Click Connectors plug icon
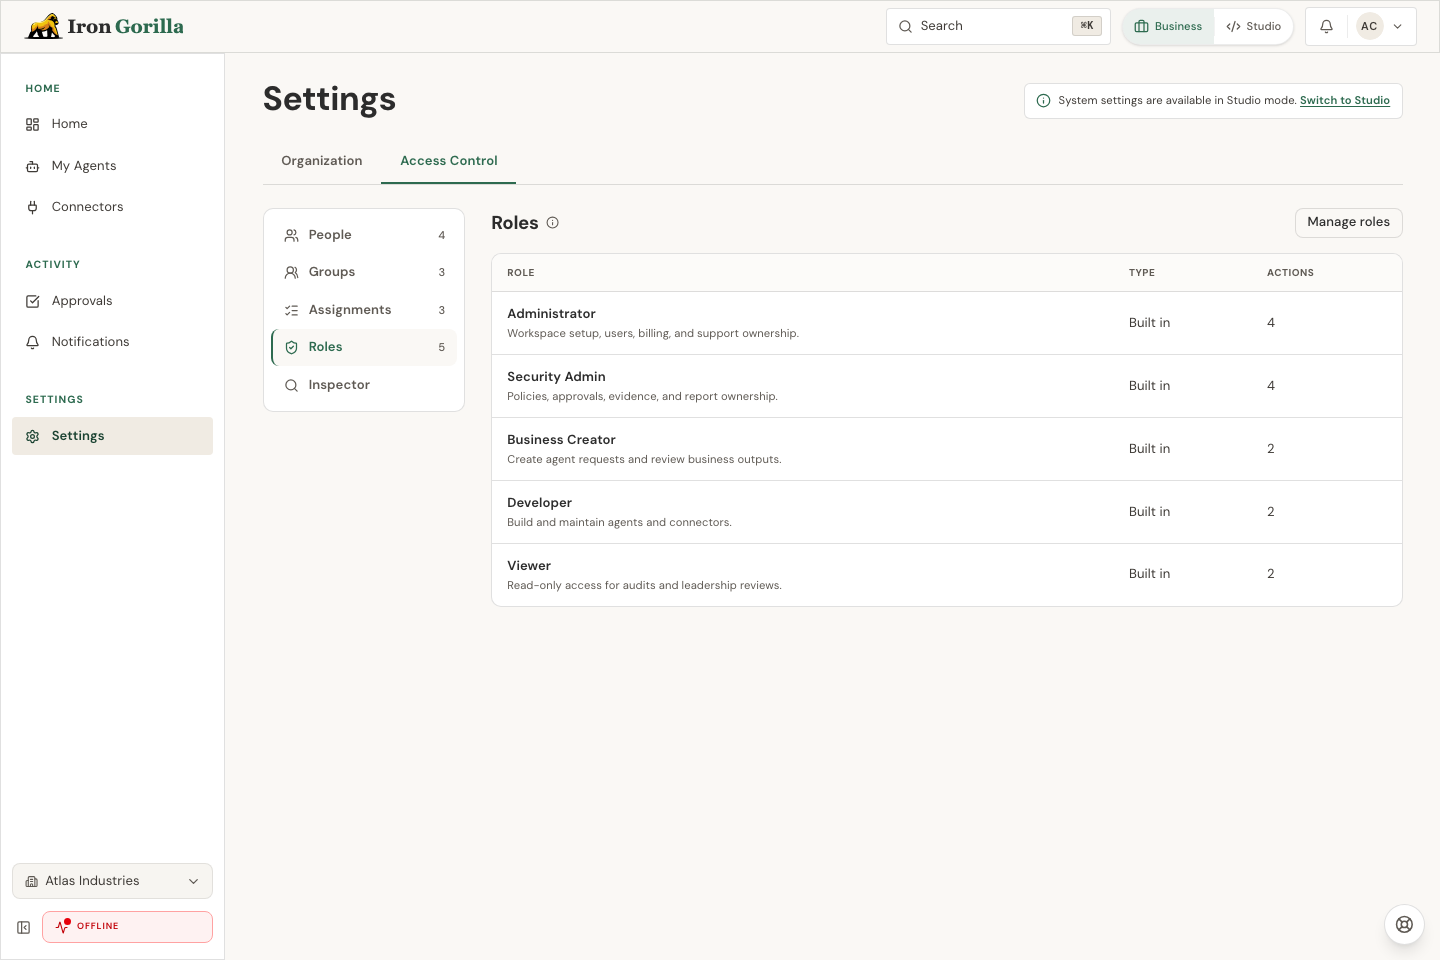The image size is (1440, 960). click(32, 207)
